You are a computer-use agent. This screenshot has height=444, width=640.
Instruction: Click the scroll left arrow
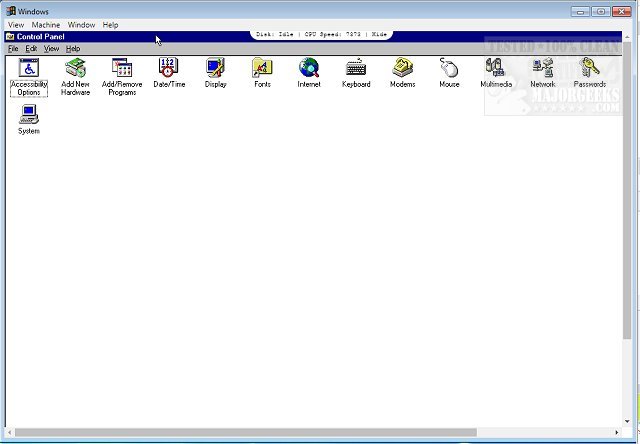pos(9,432)
